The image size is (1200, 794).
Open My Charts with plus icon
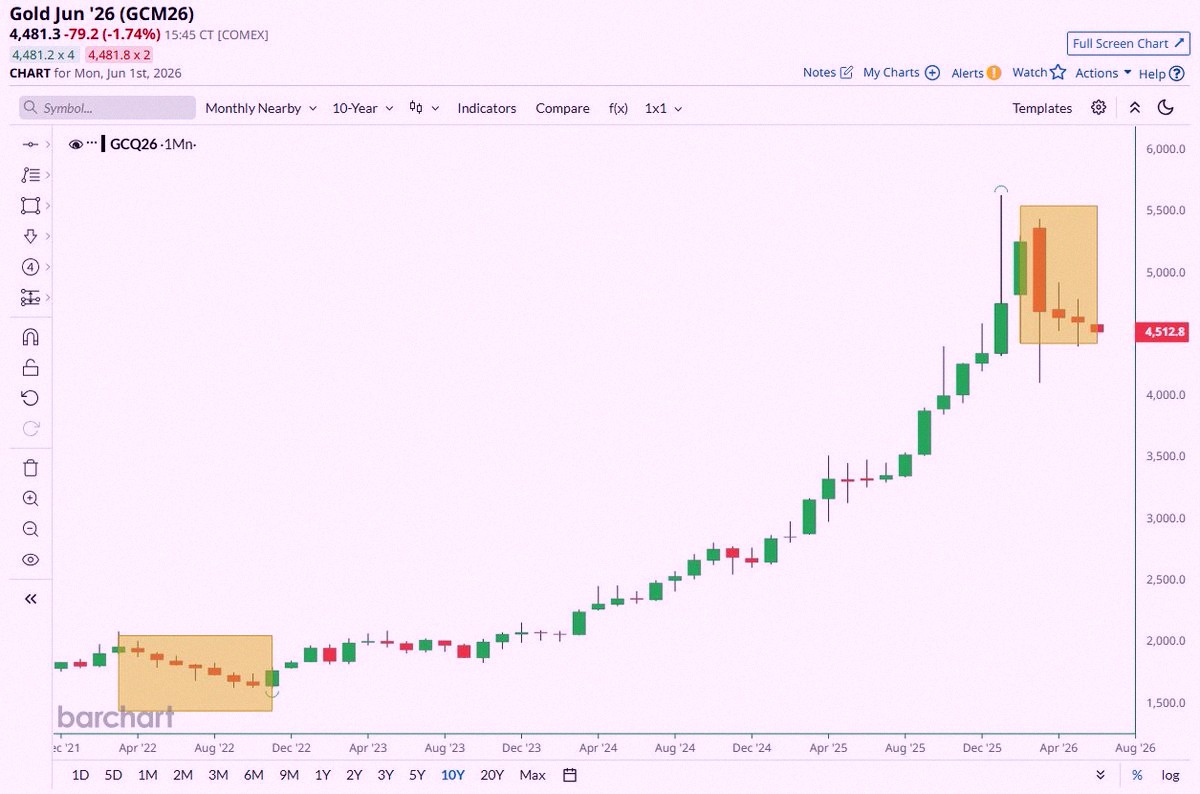click(901, 72)
